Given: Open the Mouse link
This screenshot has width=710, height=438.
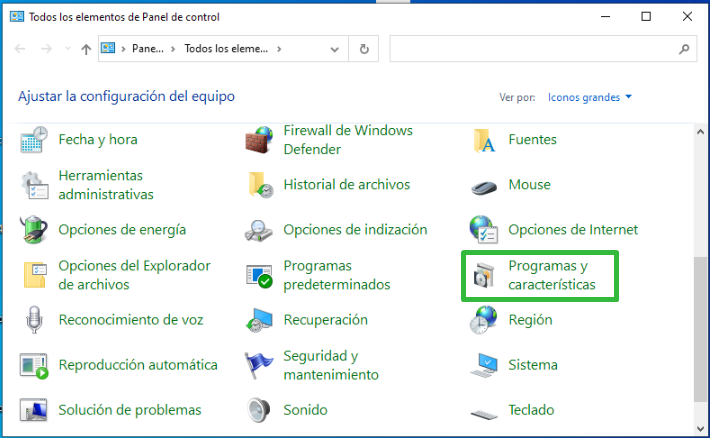Looking at the screenshot, I should pyautogui.click(x=529, y=184).
